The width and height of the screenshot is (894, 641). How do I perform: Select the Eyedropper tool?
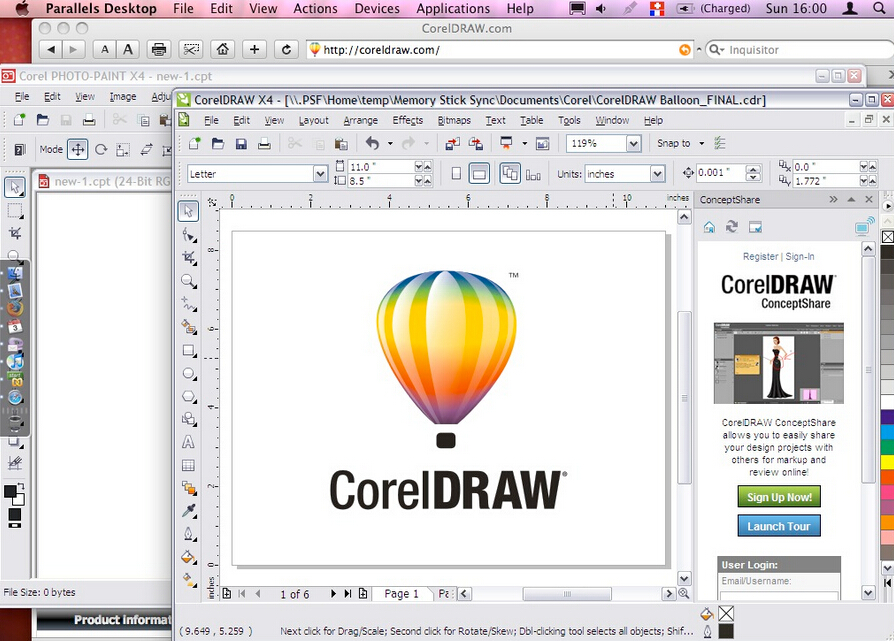pyautogui.click(x=188, y=511)
